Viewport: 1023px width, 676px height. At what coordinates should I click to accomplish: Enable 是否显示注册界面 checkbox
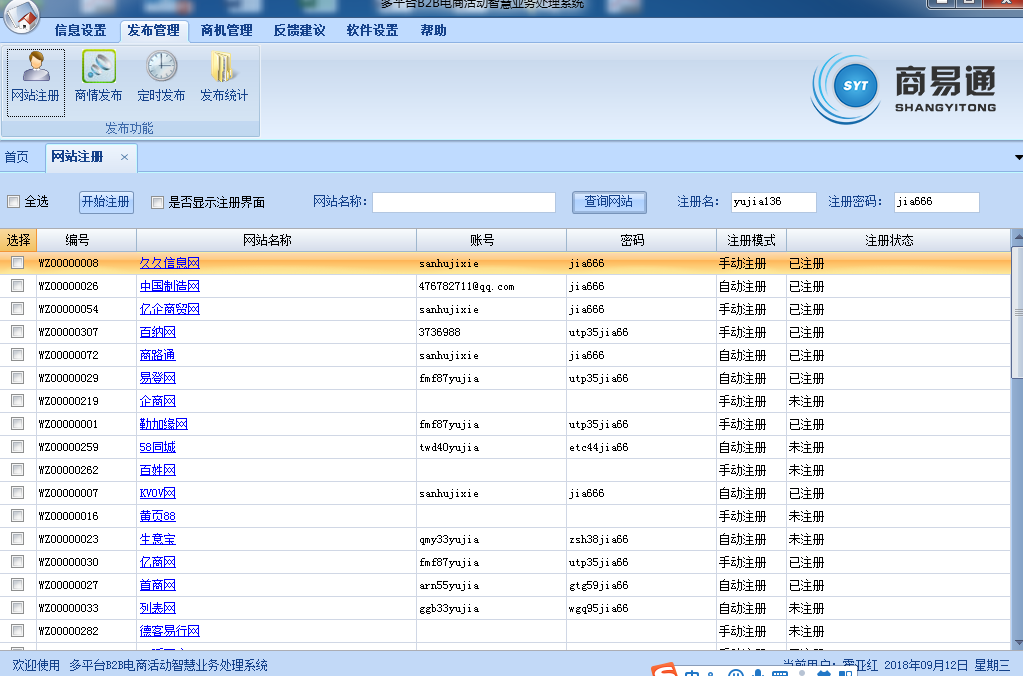click(157, 202)
